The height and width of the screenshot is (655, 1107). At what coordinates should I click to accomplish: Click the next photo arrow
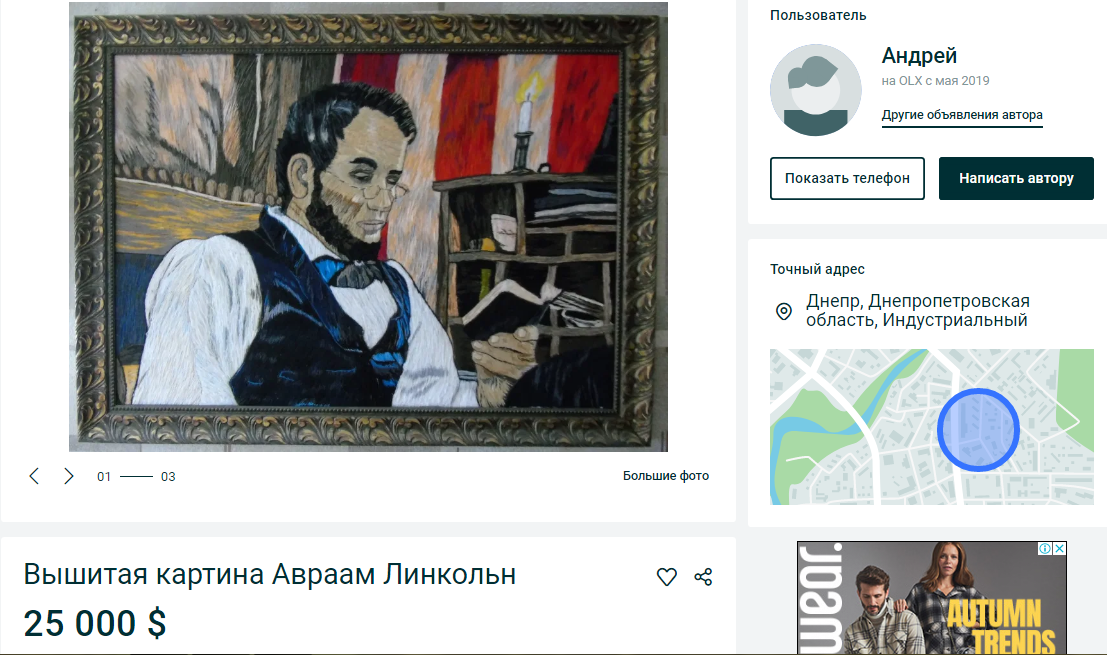(68, 476)
